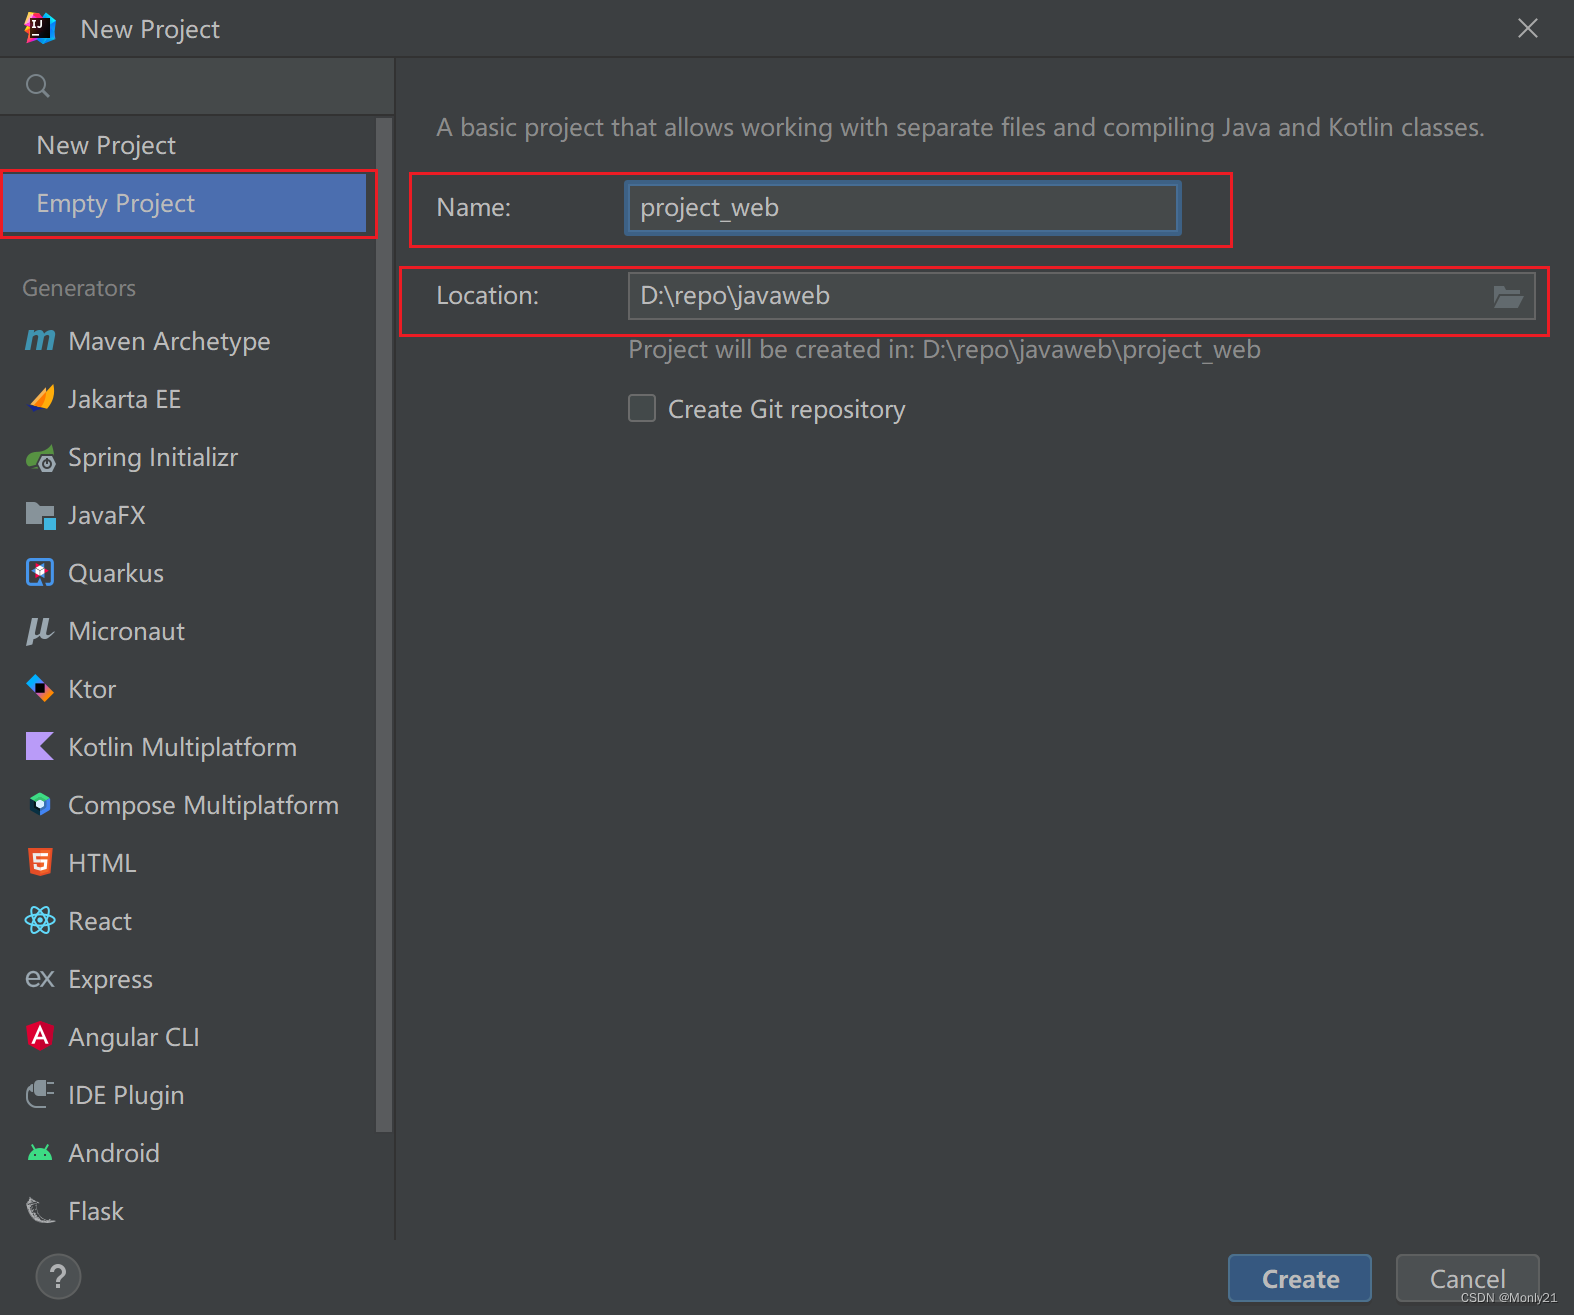
Task: Click the Micronaut mu icon
Action: click(x=40, y=631)
